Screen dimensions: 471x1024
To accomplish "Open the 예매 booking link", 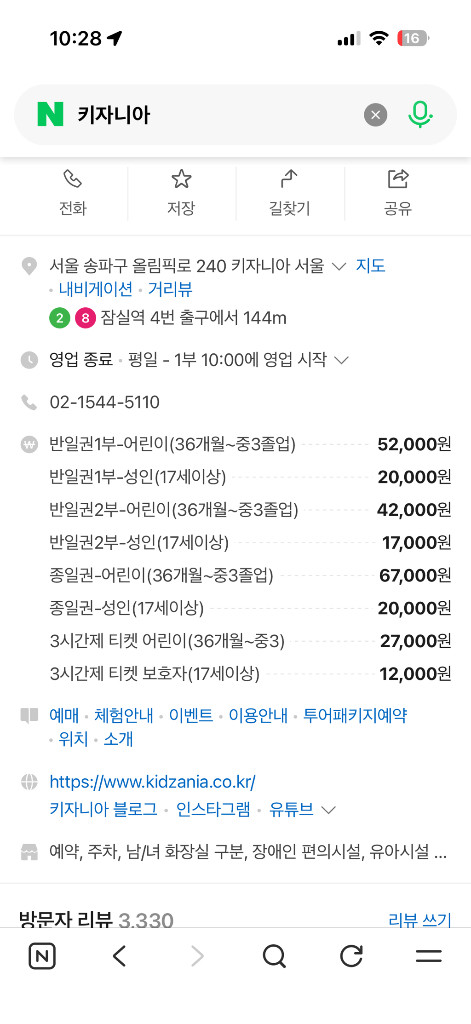I will tap(64, 716).
